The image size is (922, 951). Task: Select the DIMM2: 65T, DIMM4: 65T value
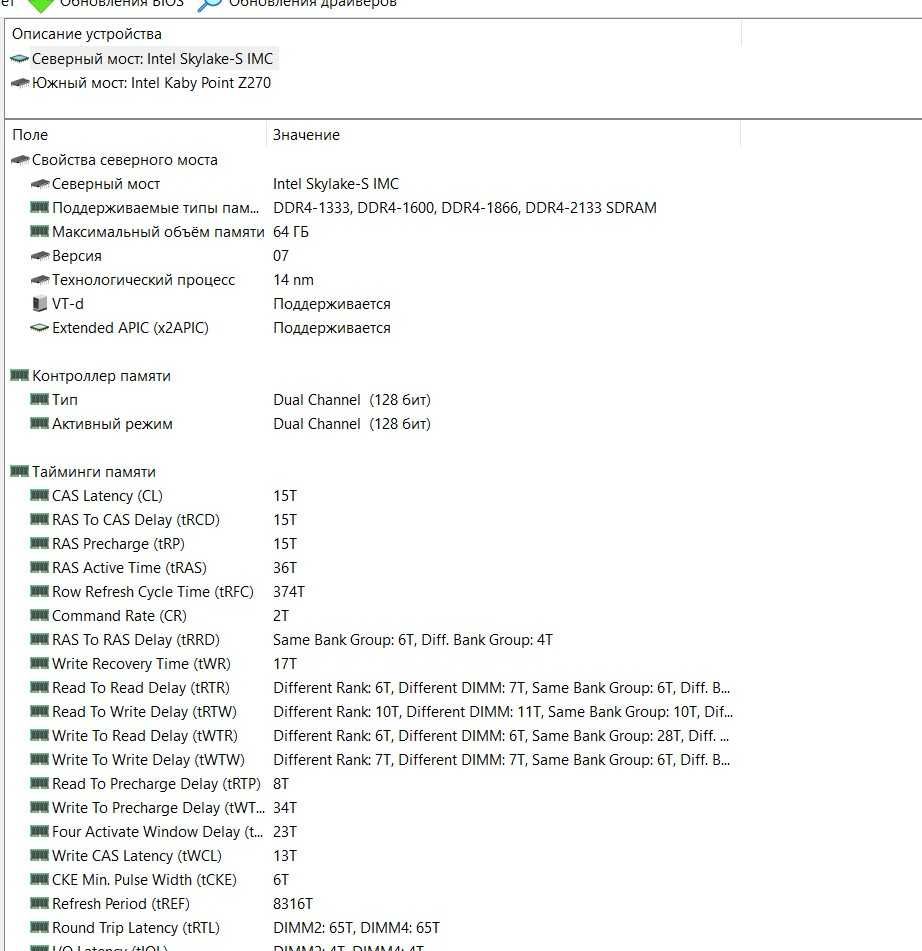tap(357, 928)
